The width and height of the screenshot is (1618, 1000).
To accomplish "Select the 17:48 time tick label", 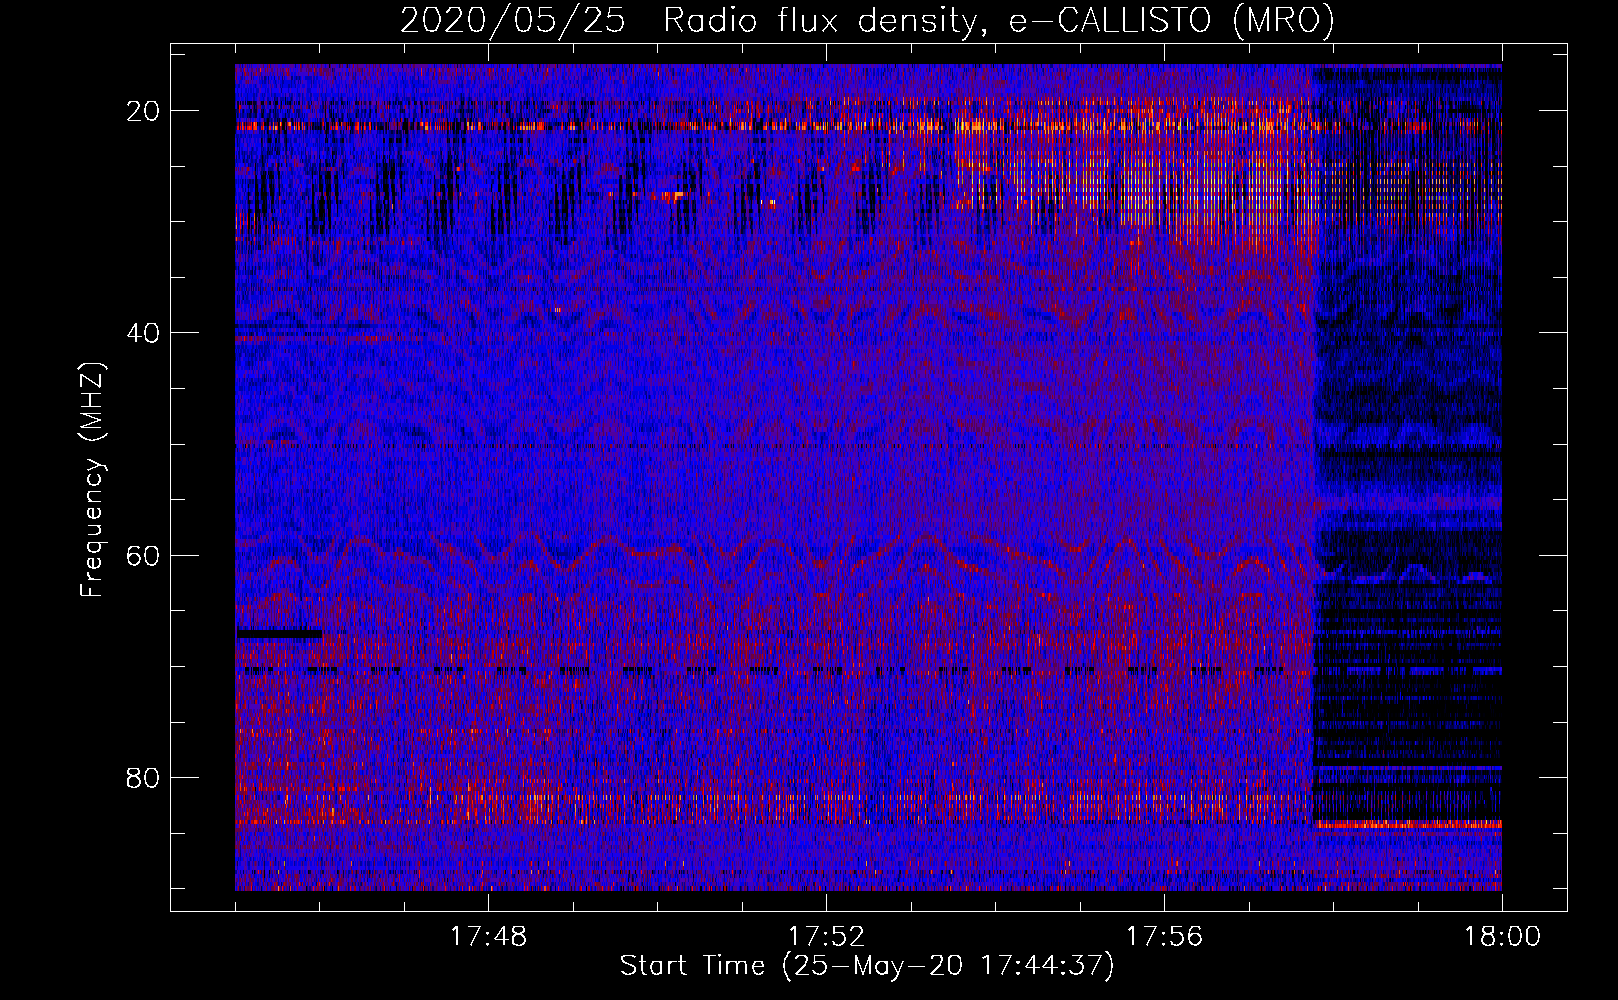I will (x=488, y=937).
